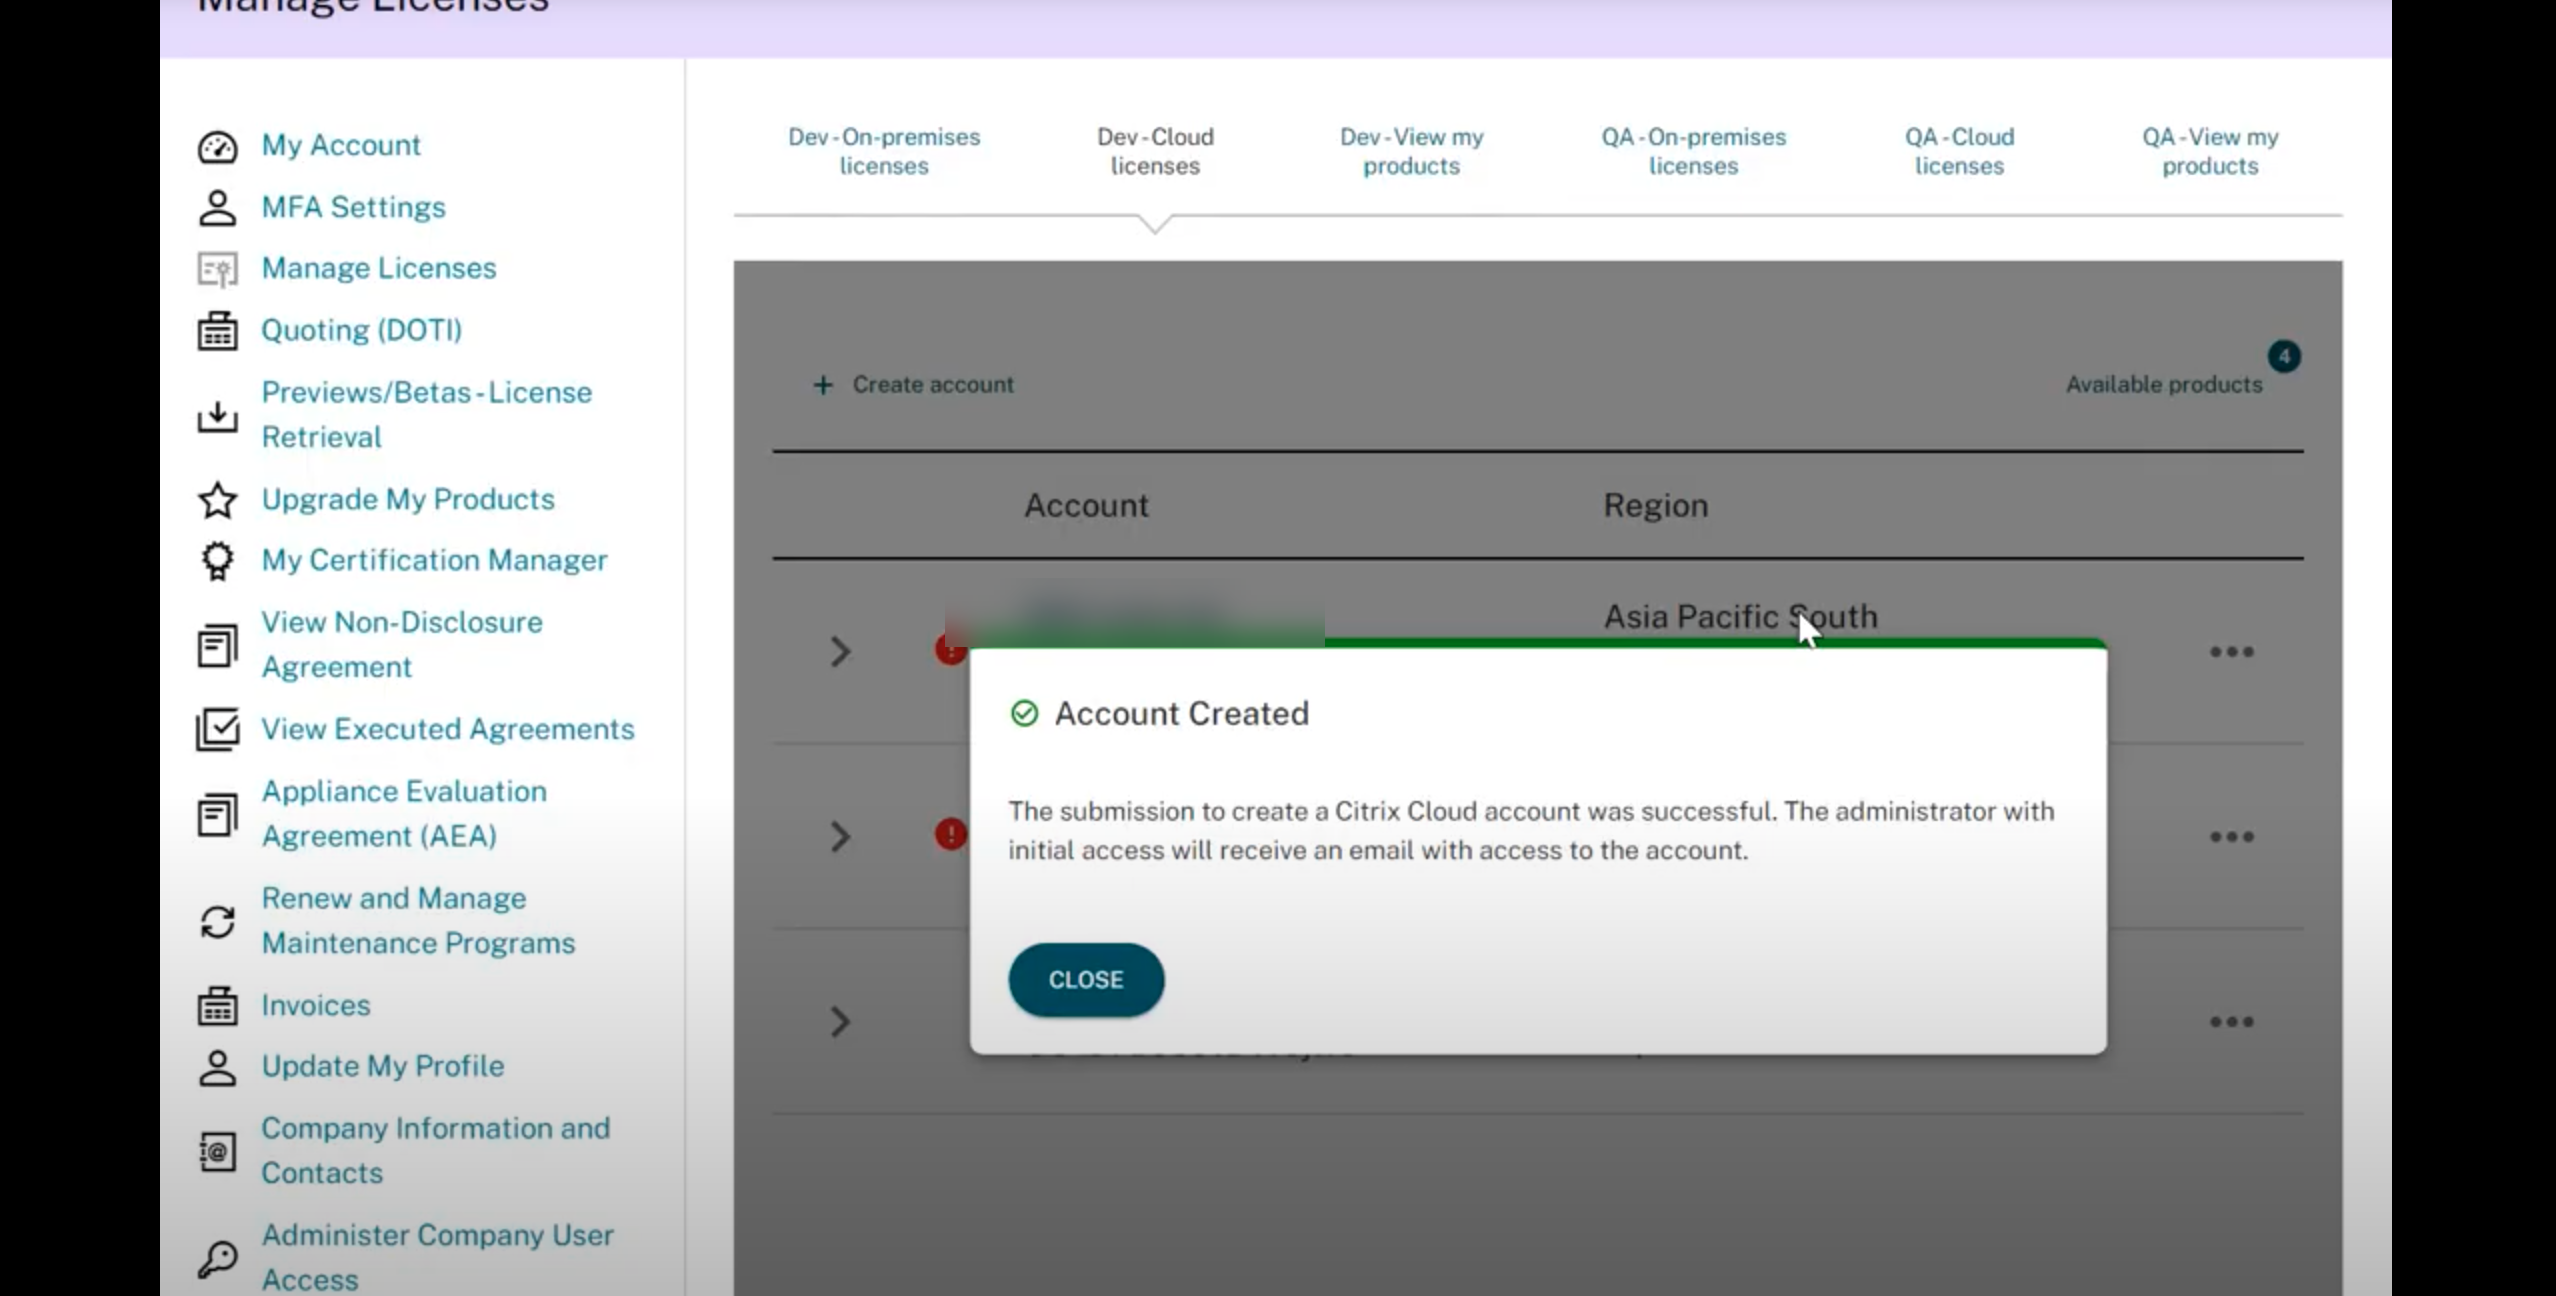2556x1296 pixels.
Task: Click the My Account dashboard gauge icon
Action: tap(217, 147)
